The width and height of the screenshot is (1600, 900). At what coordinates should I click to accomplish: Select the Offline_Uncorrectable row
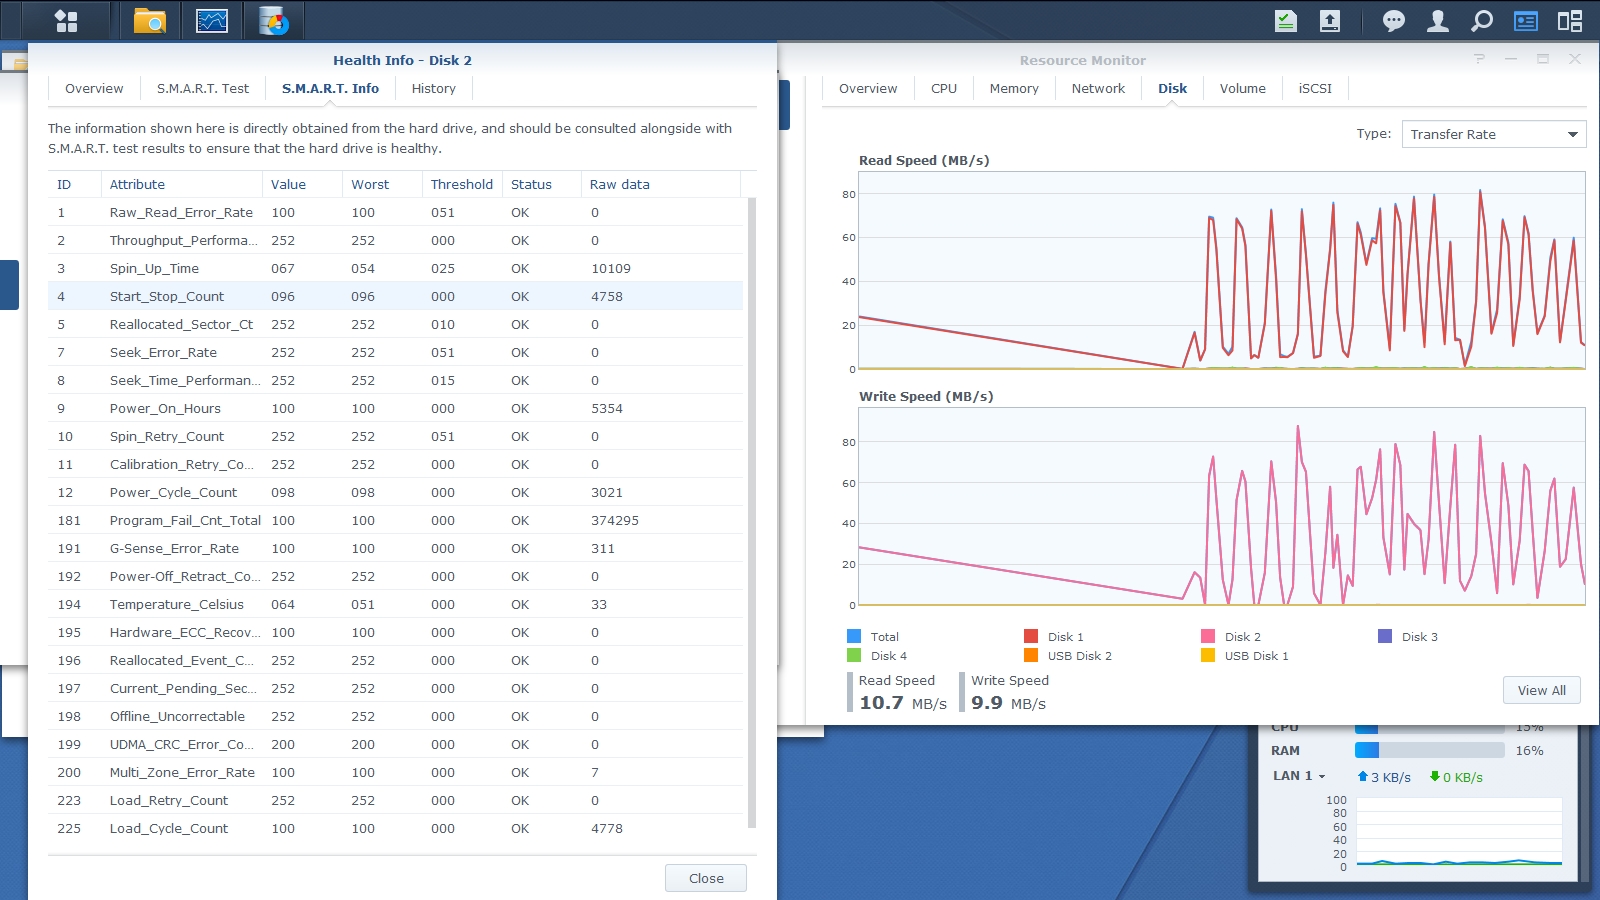point(395,716)
